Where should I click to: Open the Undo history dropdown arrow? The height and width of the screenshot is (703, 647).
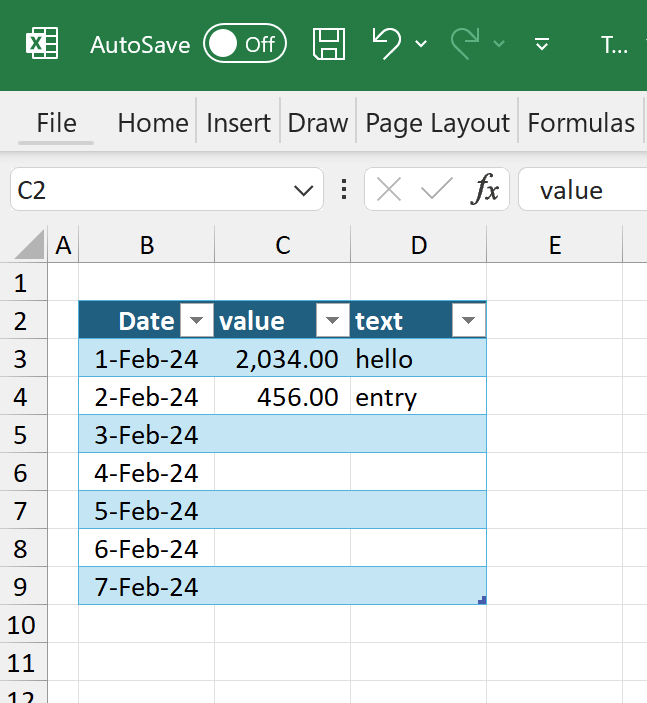point(421,44)
